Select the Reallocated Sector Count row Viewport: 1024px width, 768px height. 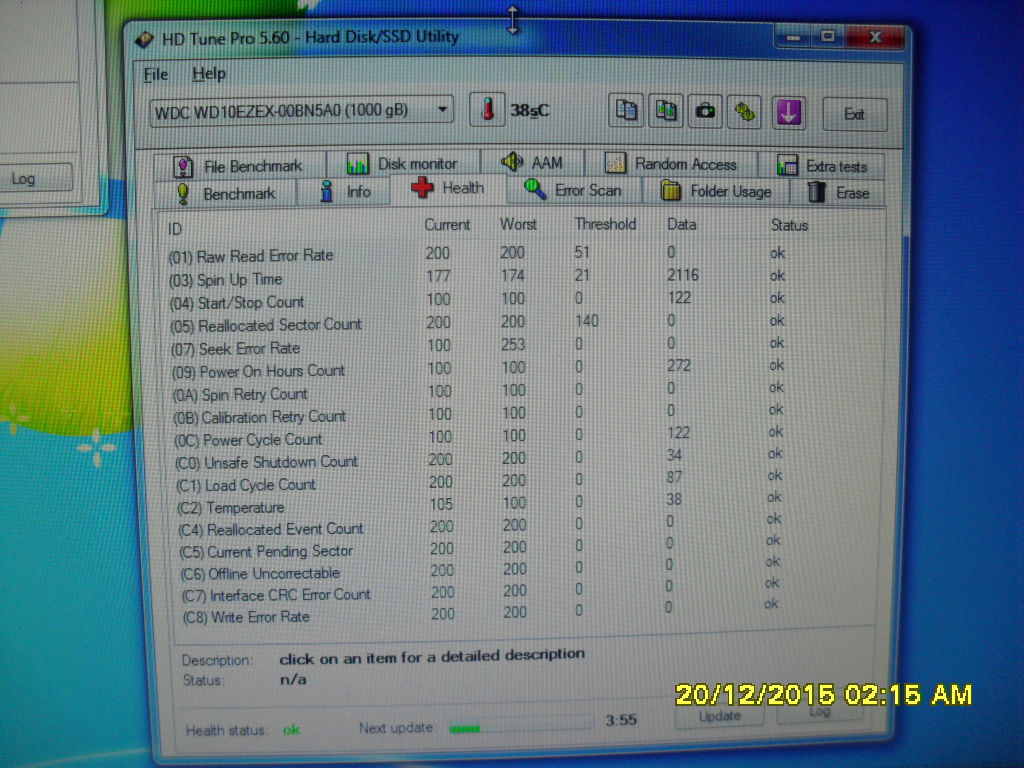coord(477,323)
